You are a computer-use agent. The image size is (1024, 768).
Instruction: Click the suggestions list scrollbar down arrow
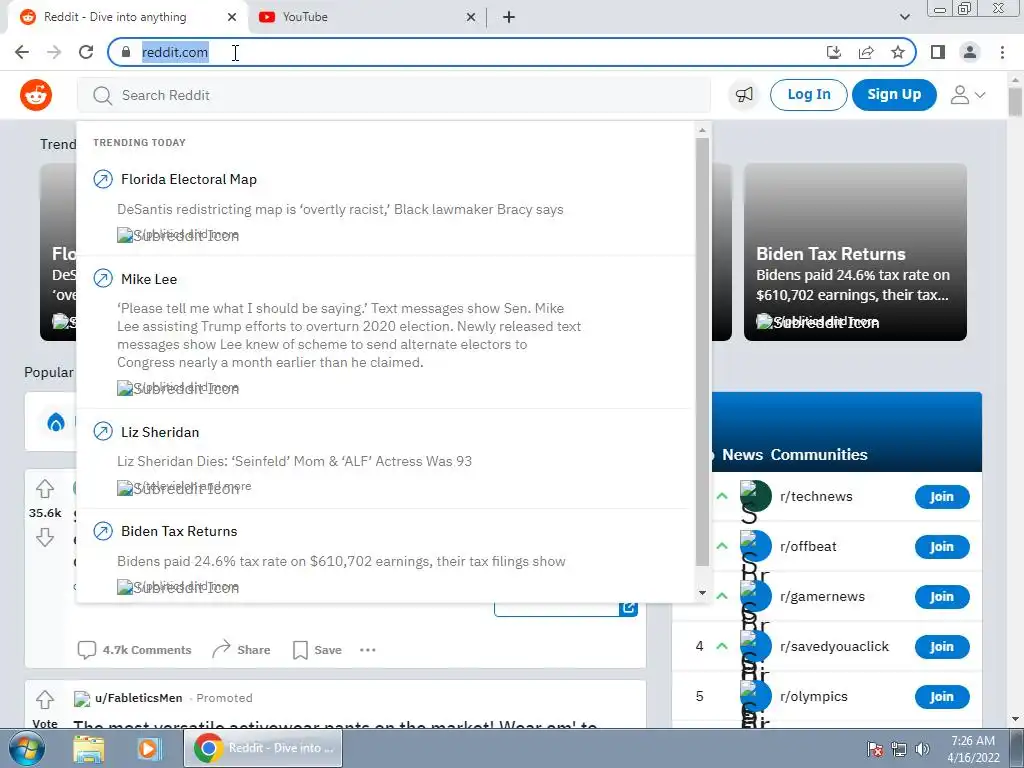point(702,593)
